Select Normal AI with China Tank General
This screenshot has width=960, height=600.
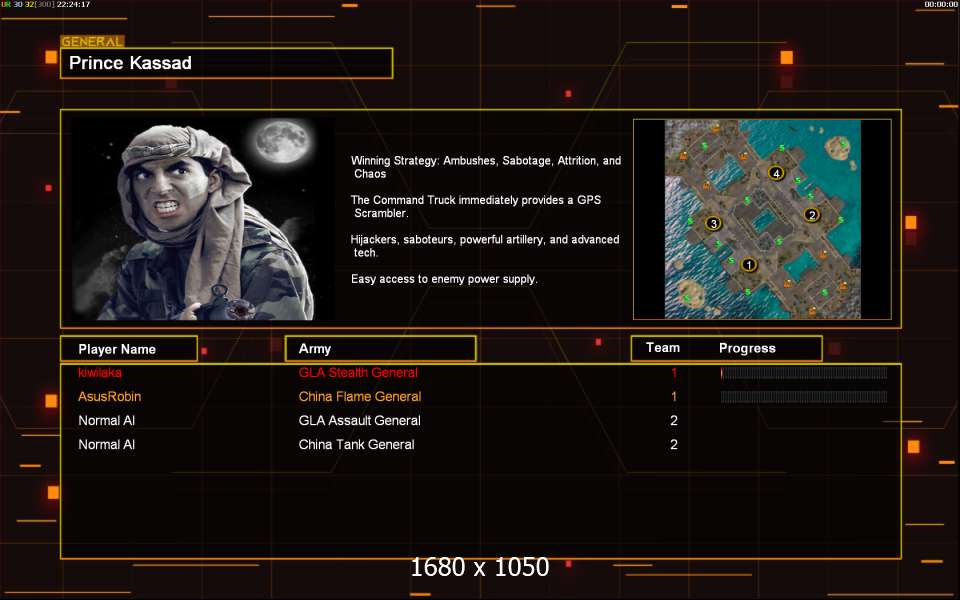point(107,444)
